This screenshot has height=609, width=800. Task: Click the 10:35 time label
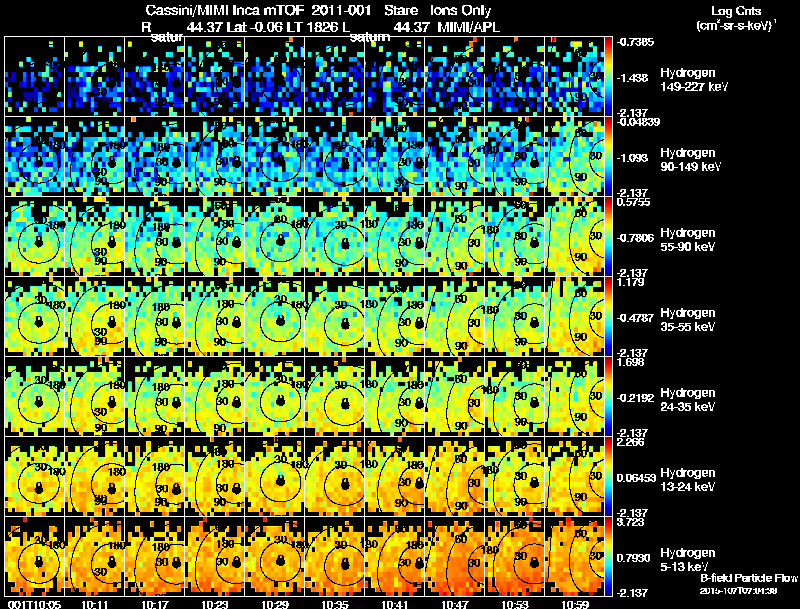(x=335, y=604)
